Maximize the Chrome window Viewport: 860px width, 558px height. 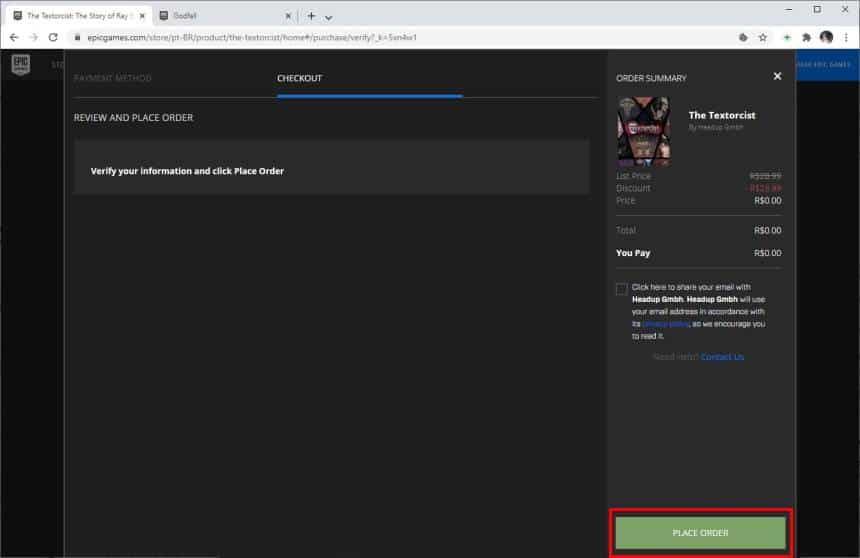coord(817,9)
